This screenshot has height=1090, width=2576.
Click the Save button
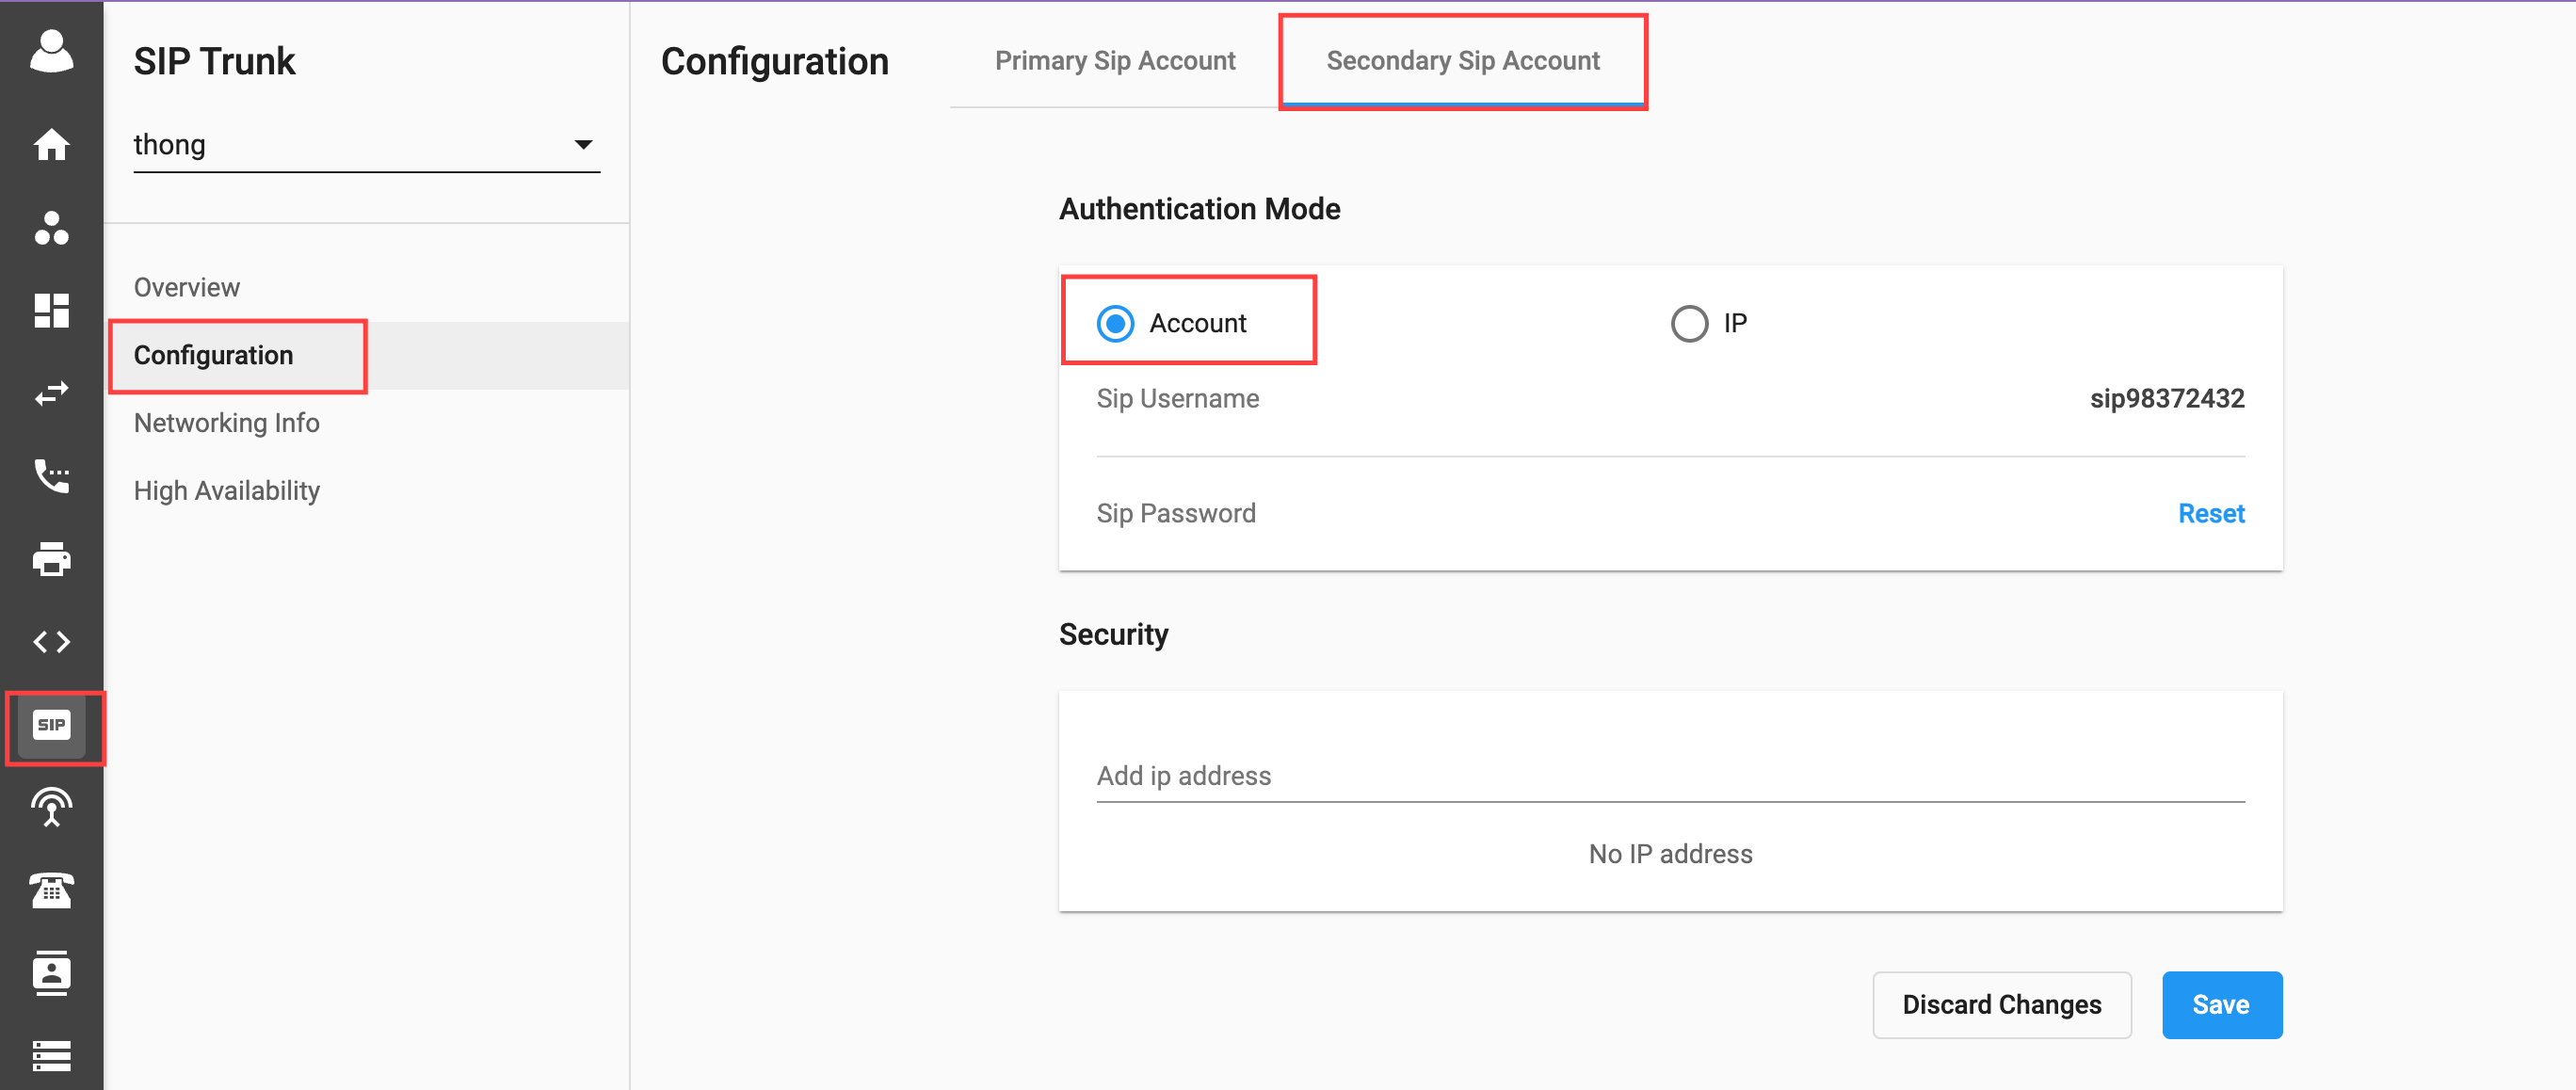pos(2221,1004)
